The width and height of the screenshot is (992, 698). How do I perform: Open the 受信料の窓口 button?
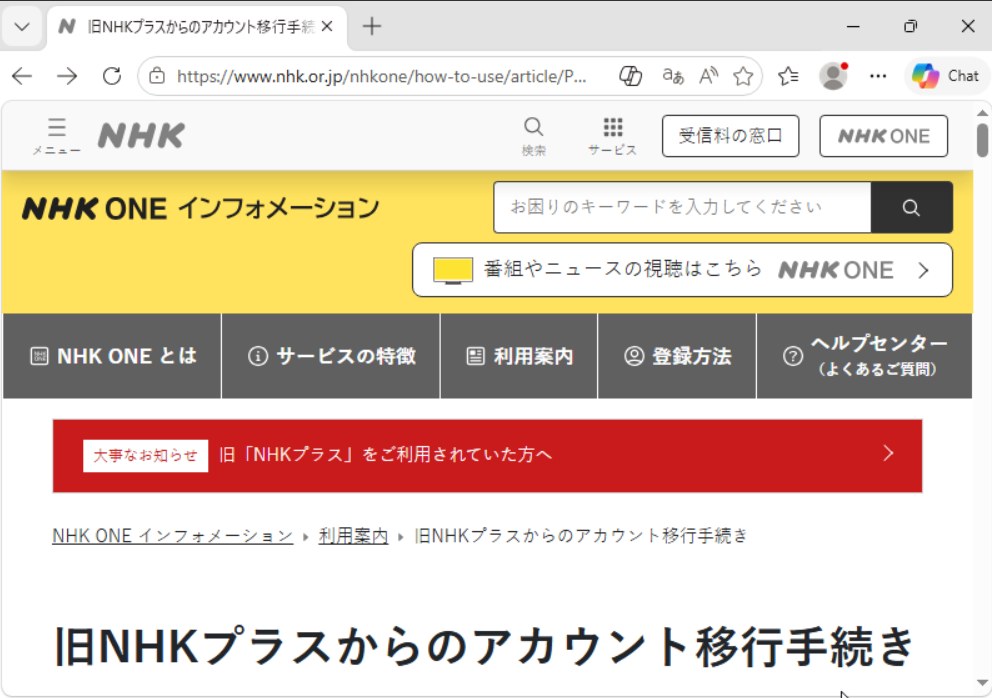pyautogui.click(x=731, y=135)
